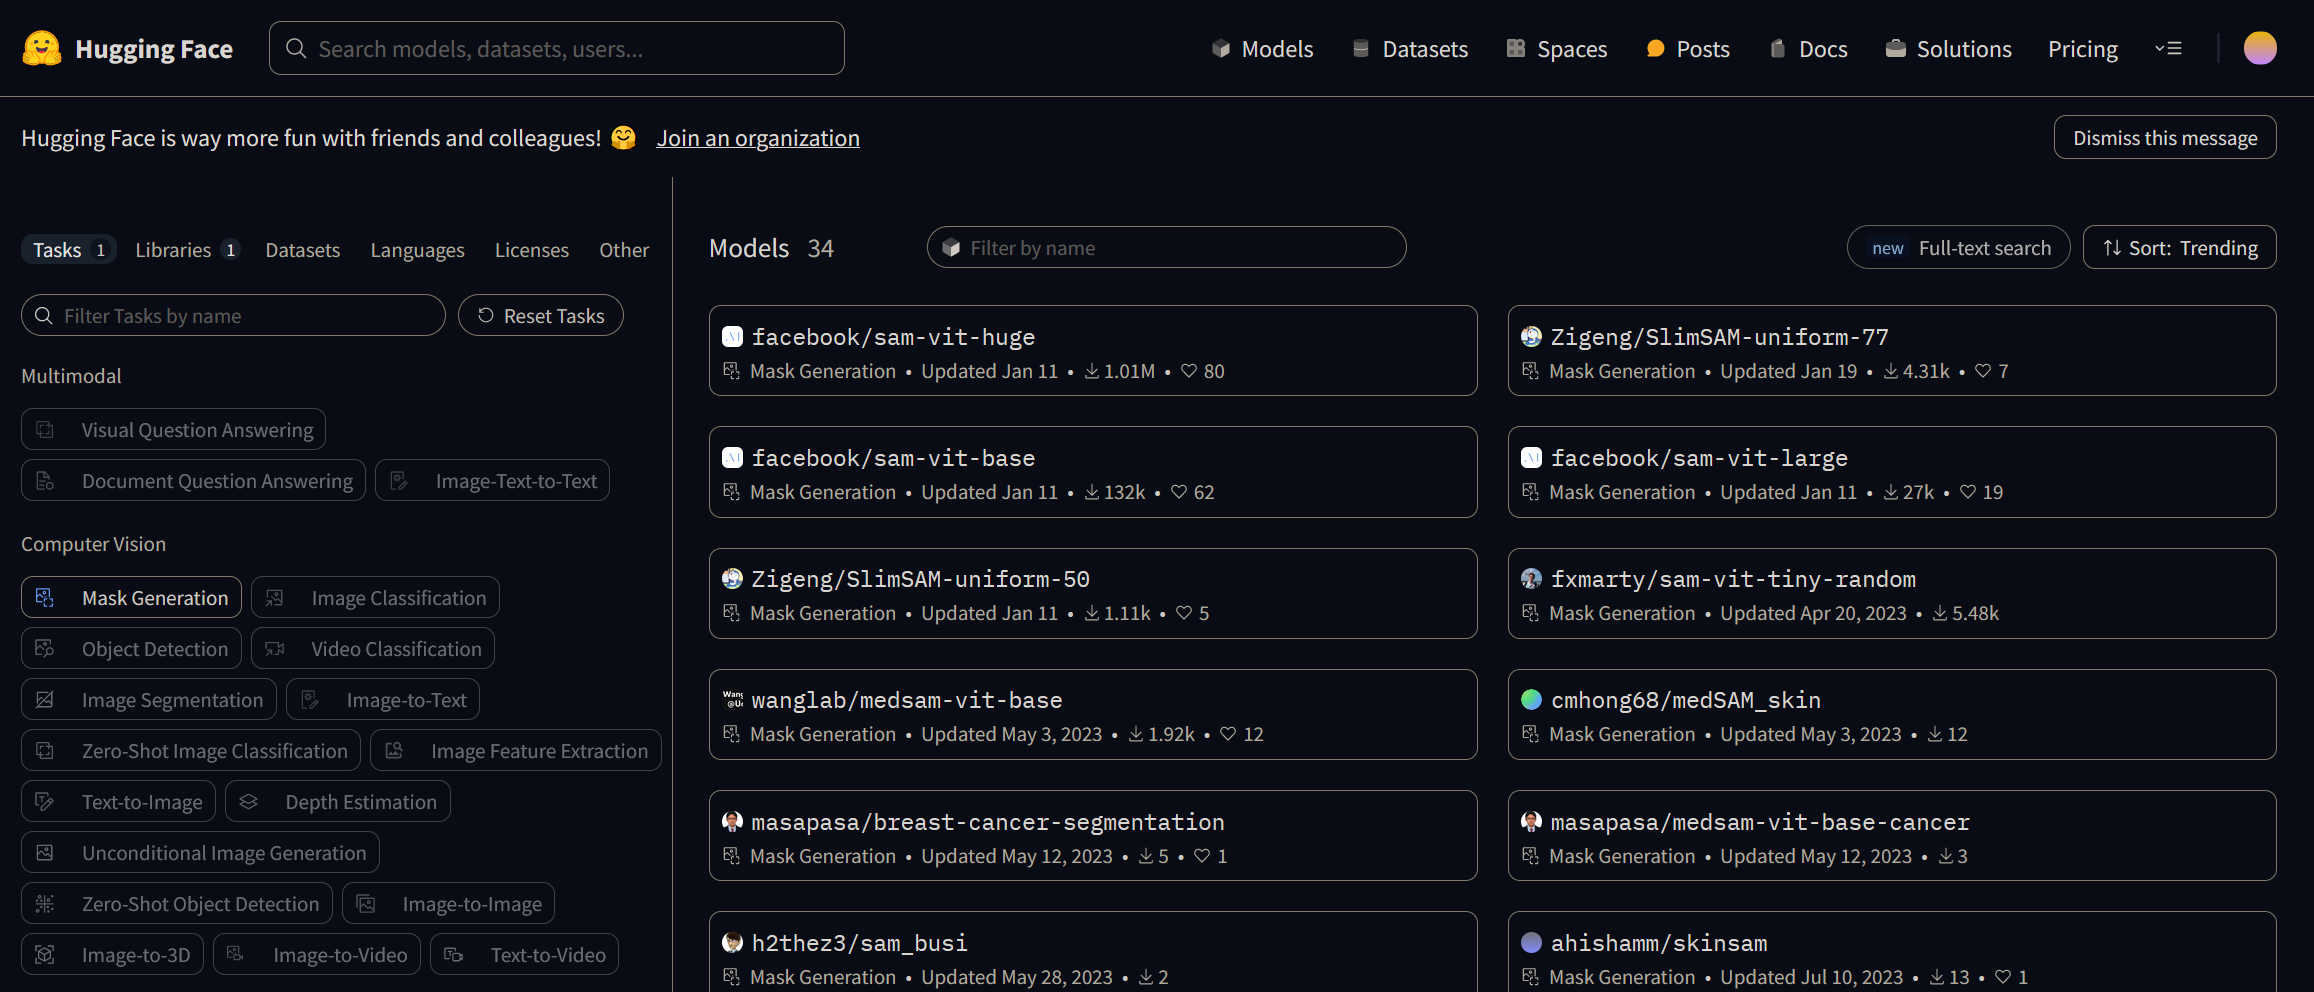Viewport: 2314px width, 992px height.
Task: Open the Datasets nav item
Action: [1410, 49]
